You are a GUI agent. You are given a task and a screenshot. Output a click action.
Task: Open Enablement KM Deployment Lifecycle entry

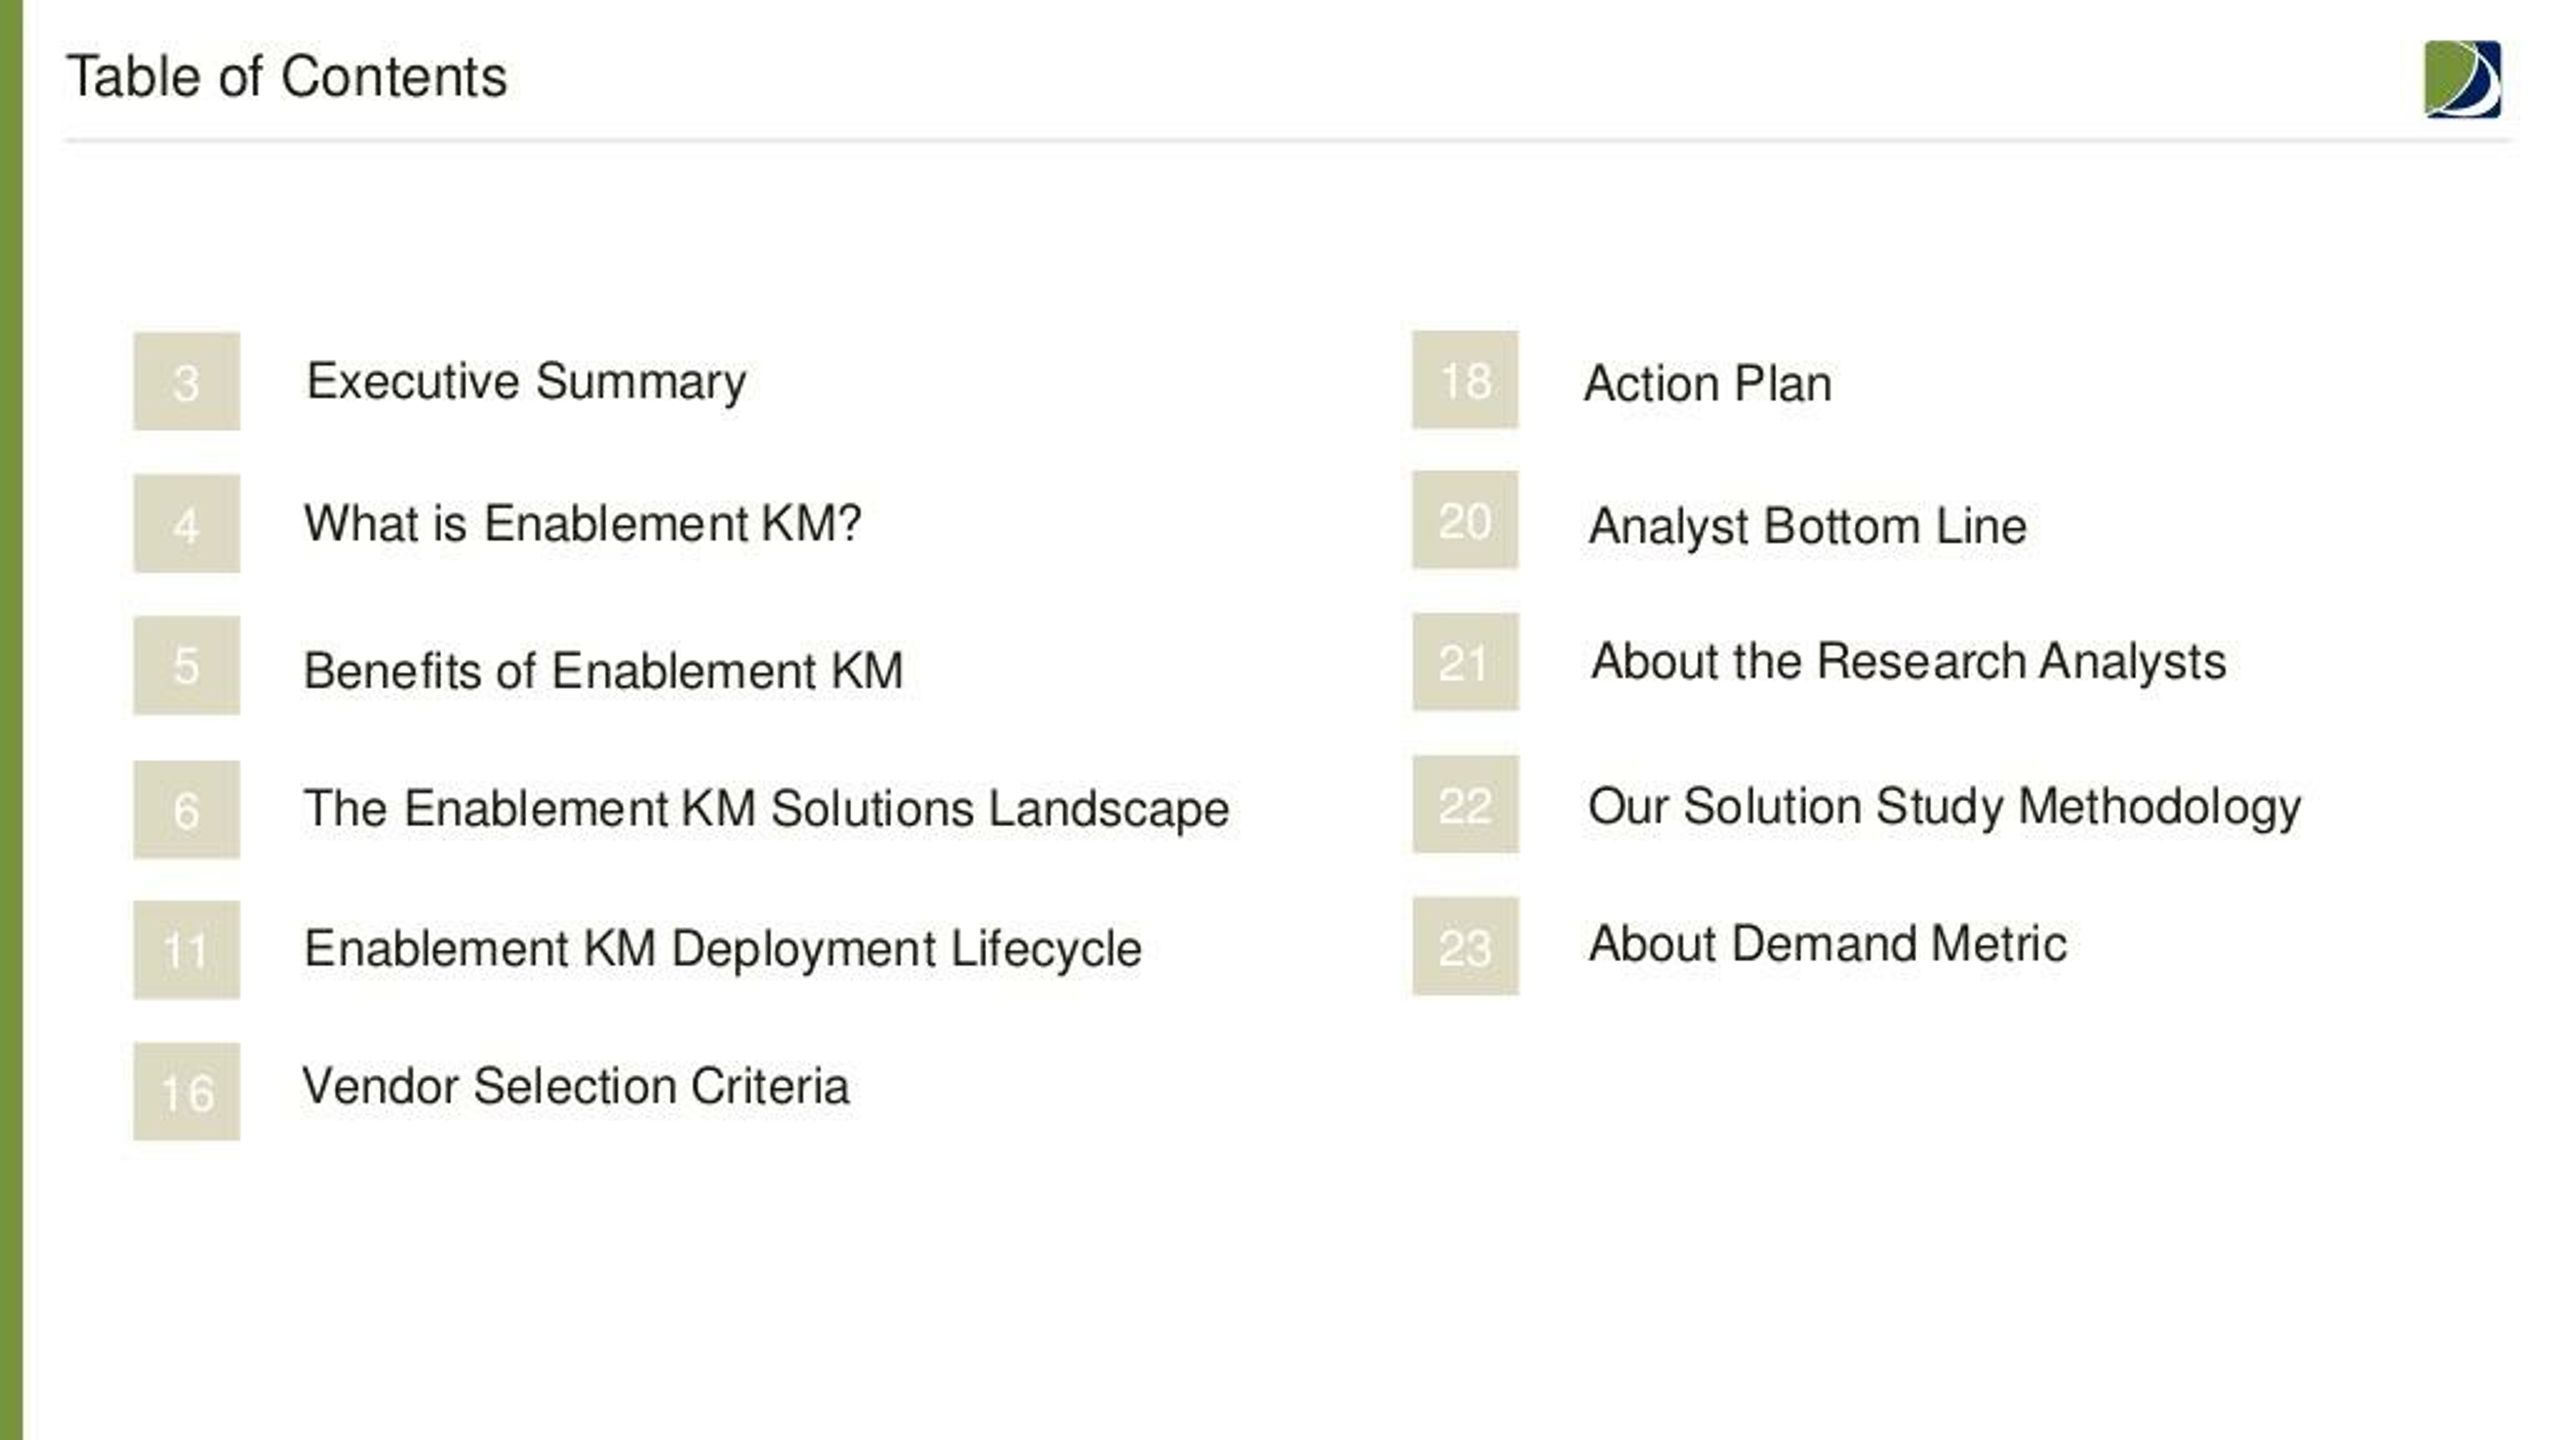pyautogui.click(x=722, y=949)
